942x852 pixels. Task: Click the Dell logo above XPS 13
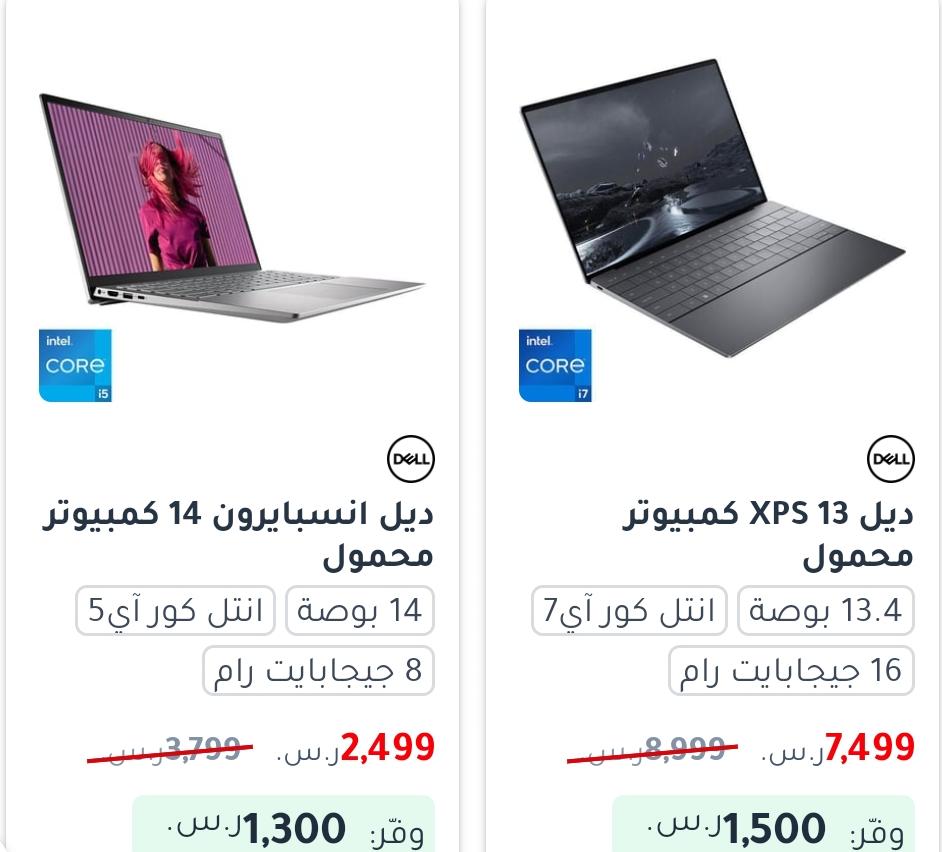pos(891,459)
